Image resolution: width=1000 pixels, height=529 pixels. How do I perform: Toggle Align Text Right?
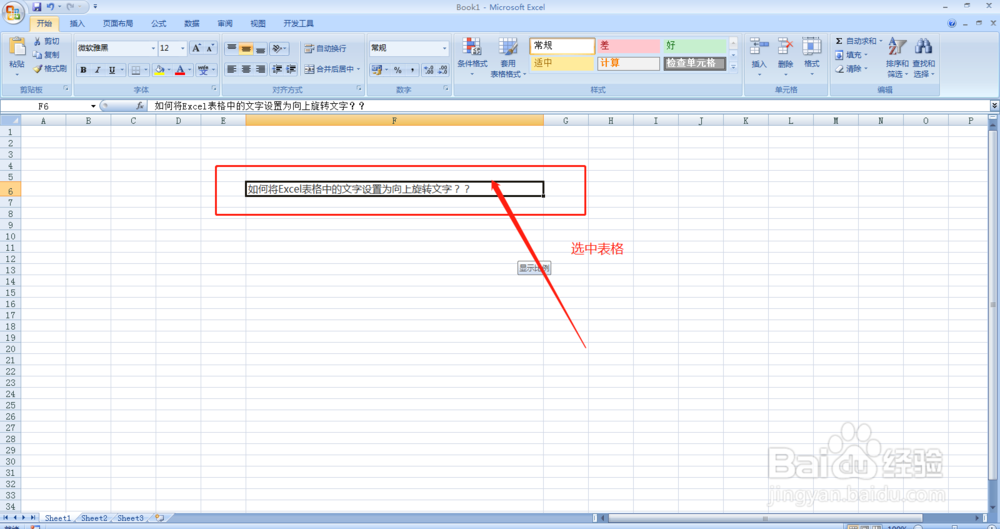pyautogui.click(x=260, y=69)
